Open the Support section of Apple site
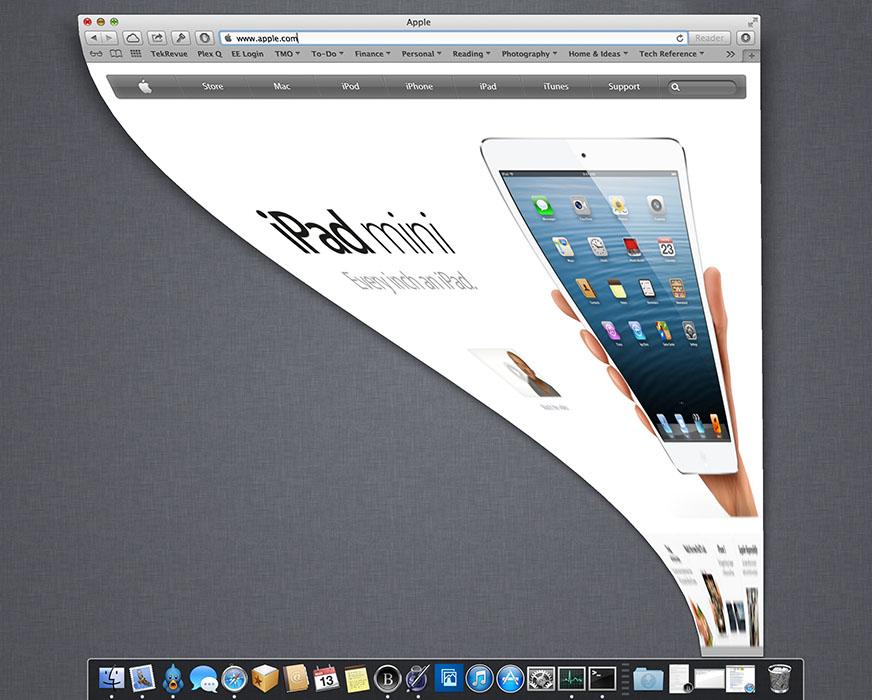Viewport: 872px width, 700px height. (x=624, y=87)
